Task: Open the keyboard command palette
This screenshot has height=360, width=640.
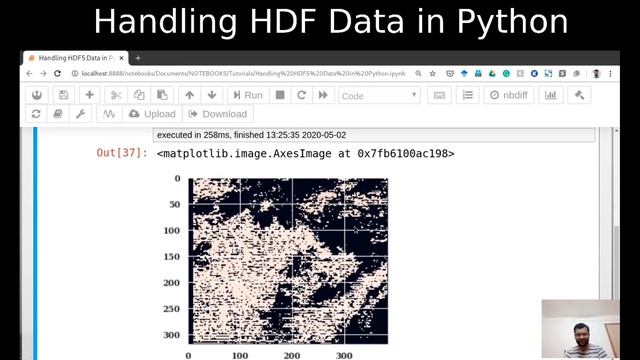Action: (439, 95)
